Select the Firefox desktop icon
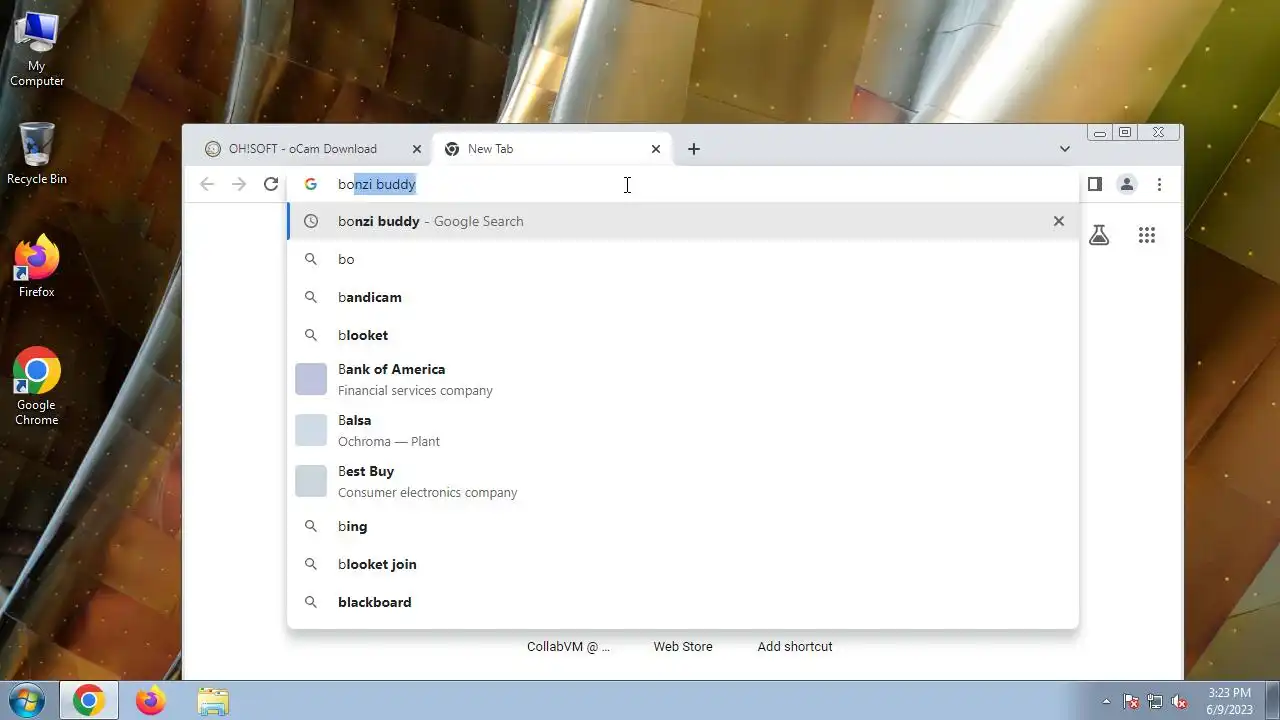The width and height of the screenshot is (1280, 720). coord(37,266)
